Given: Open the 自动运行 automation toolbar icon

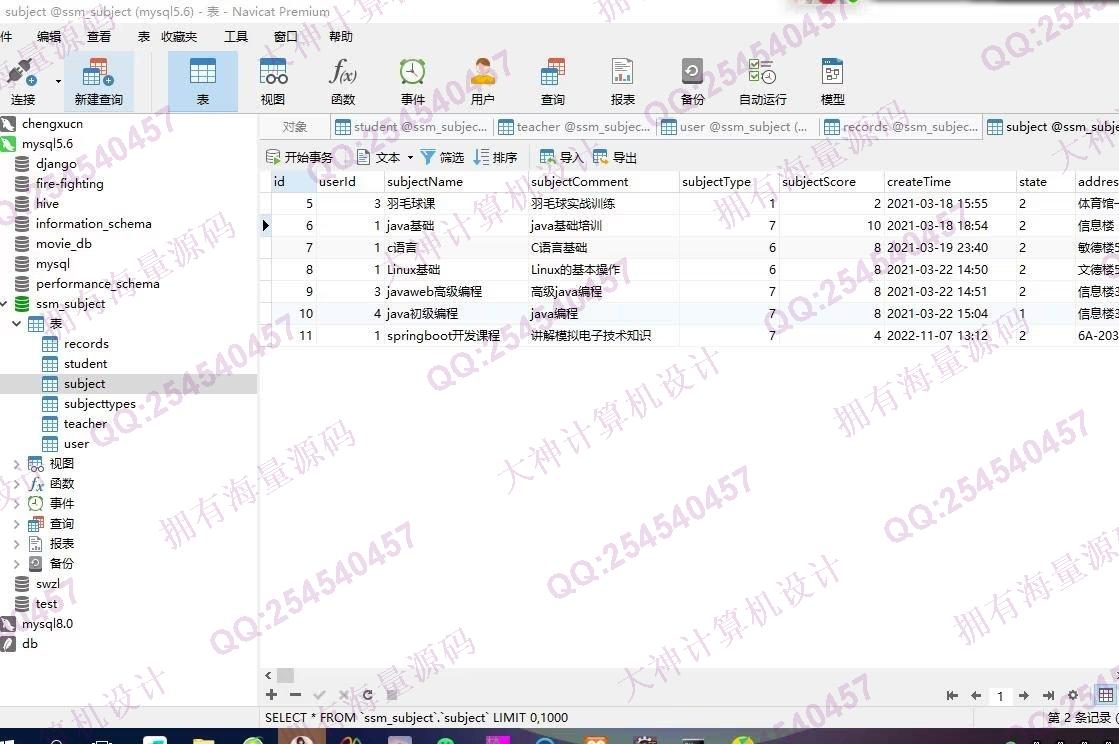Looking at the screenshot, I should pyautogui.click(x=762, y=81).
